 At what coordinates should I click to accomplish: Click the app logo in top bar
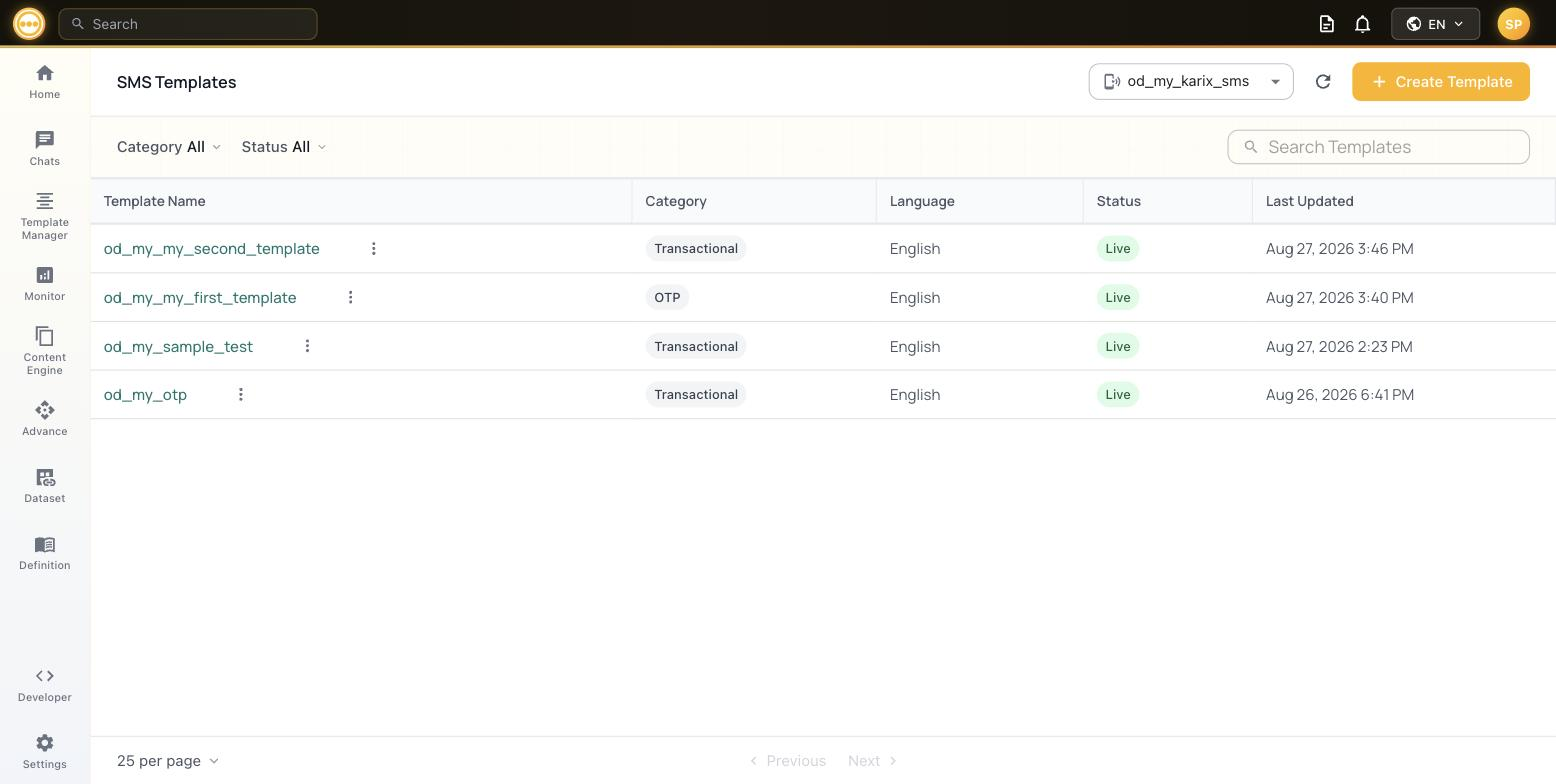(x=29, y=23)
